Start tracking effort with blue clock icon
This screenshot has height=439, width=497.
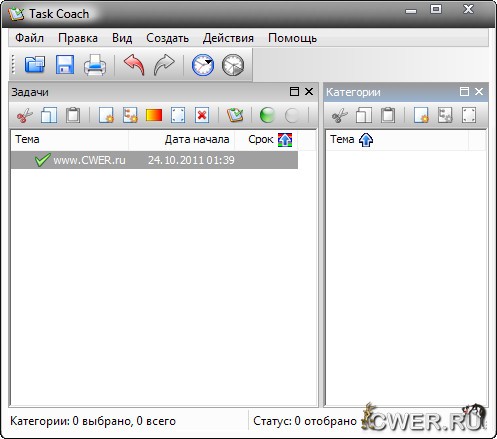pos(203,65)
